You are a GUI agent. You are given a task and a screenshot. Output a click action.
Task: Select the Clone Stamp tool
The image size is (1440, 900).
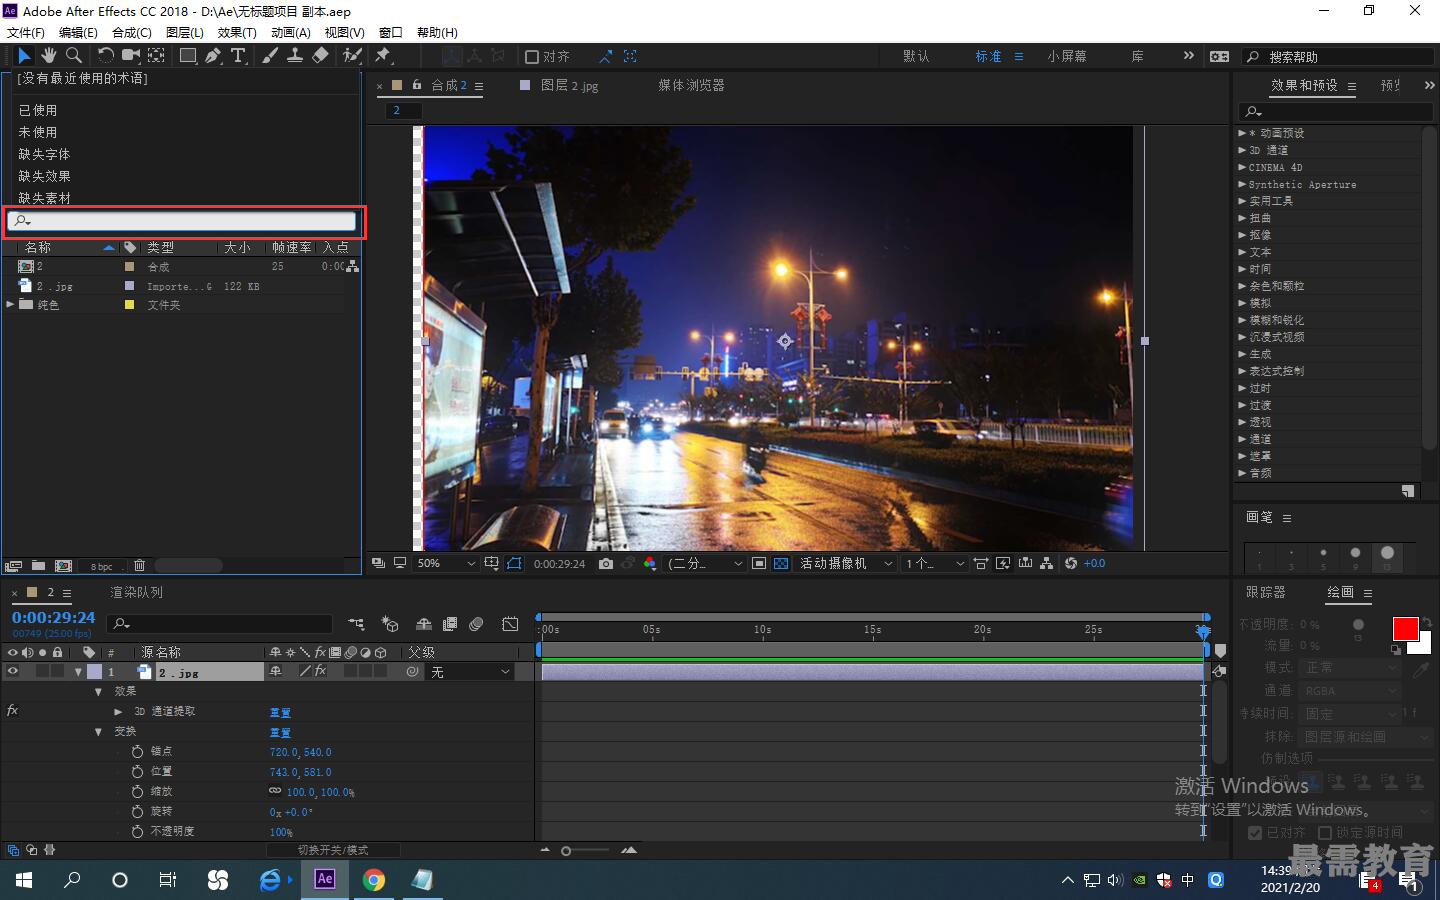pyautogui.click(x=295, y=56)
